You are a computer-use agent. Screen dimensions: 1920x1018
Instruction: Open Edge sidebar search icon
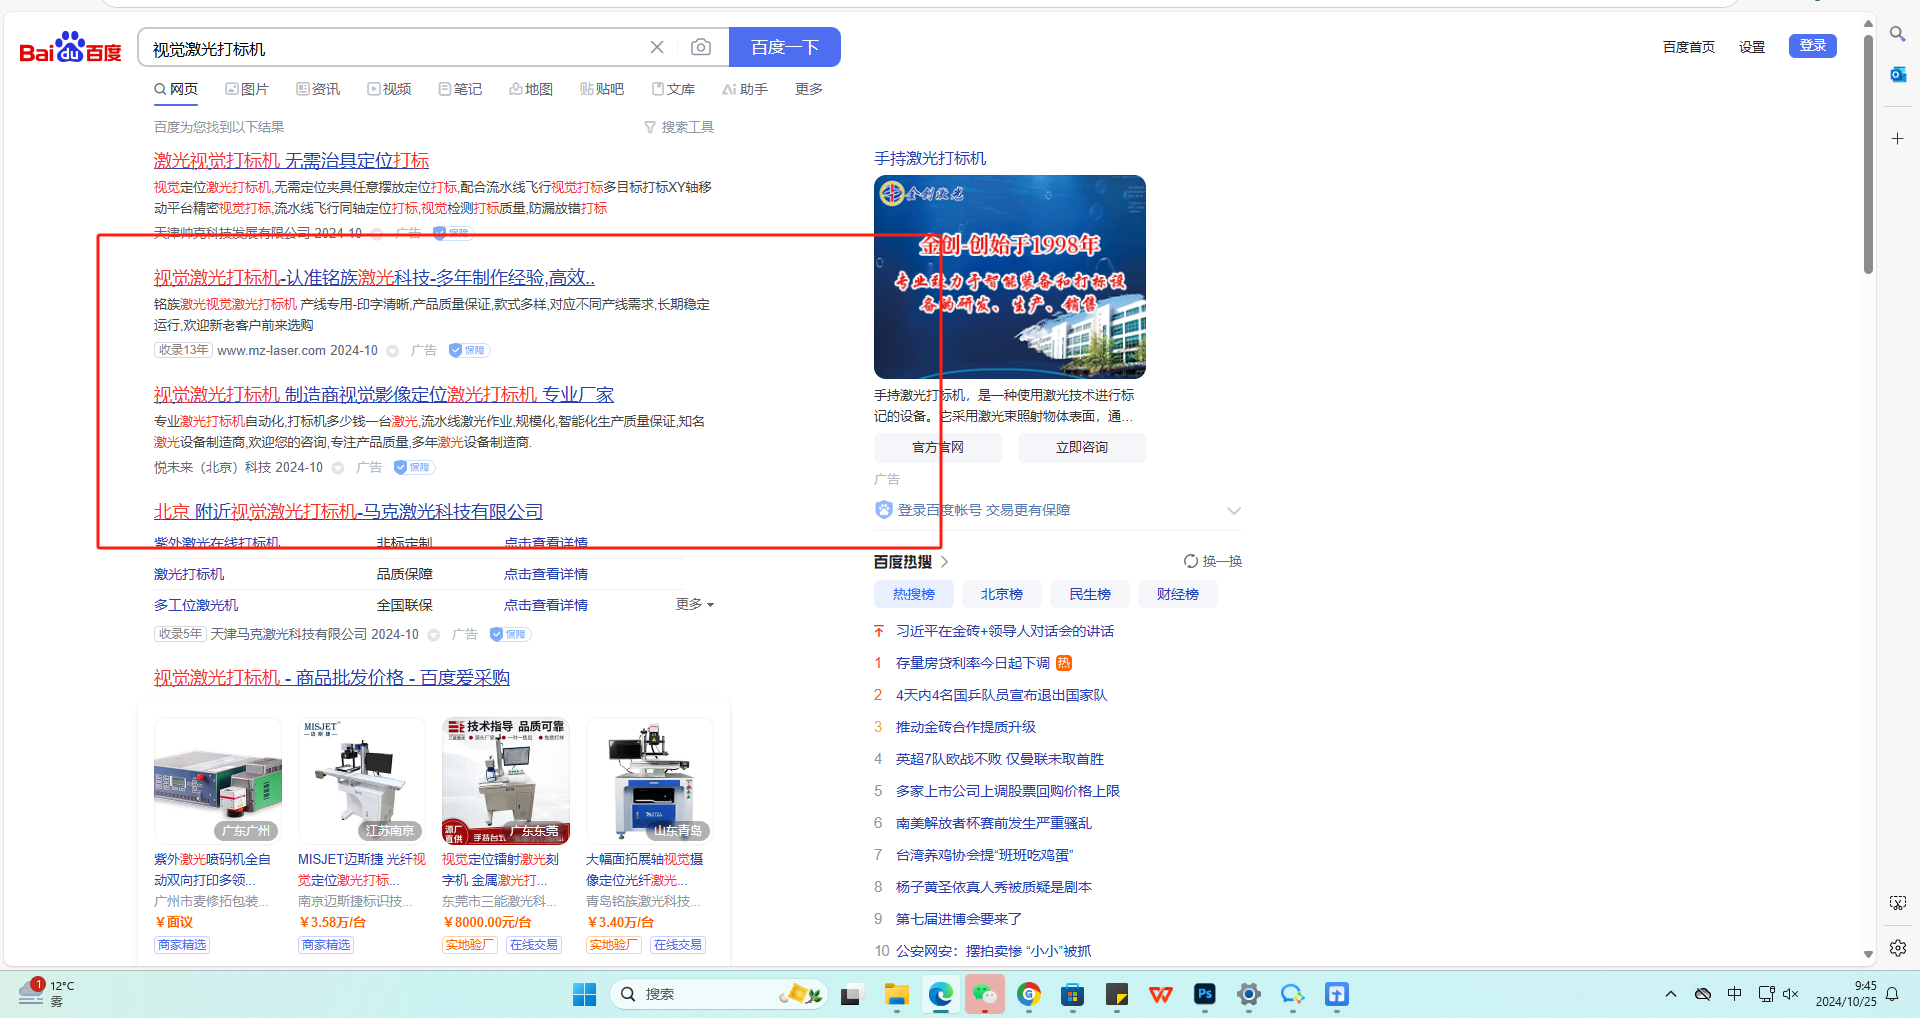[x=1897, y=34]
